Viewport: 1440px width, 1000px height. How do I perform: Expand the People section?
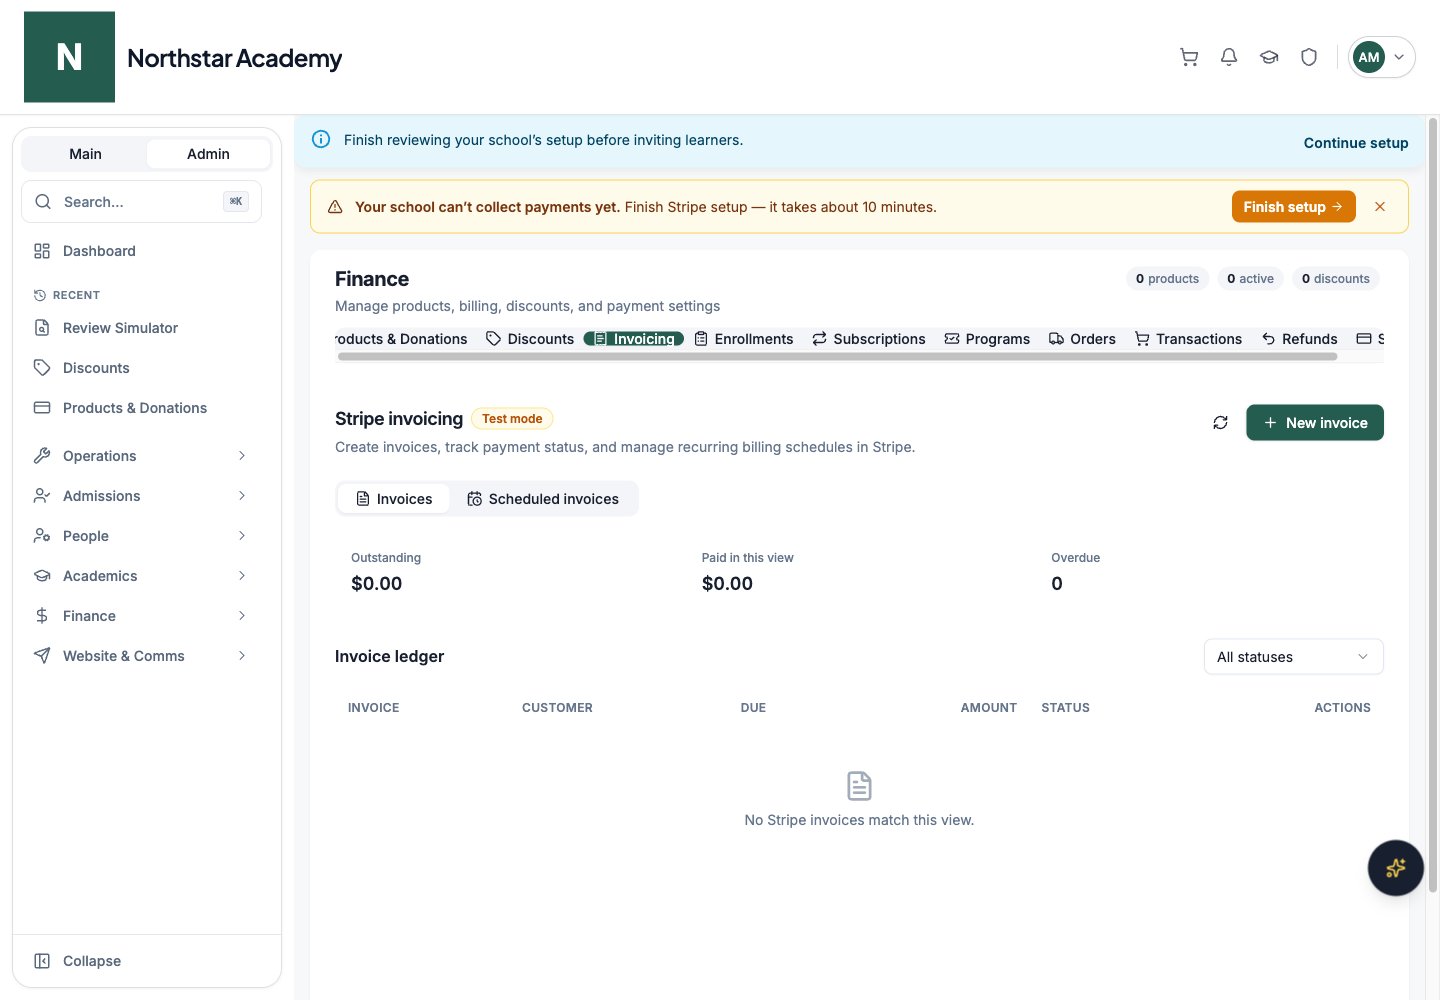tap(141, 536)
